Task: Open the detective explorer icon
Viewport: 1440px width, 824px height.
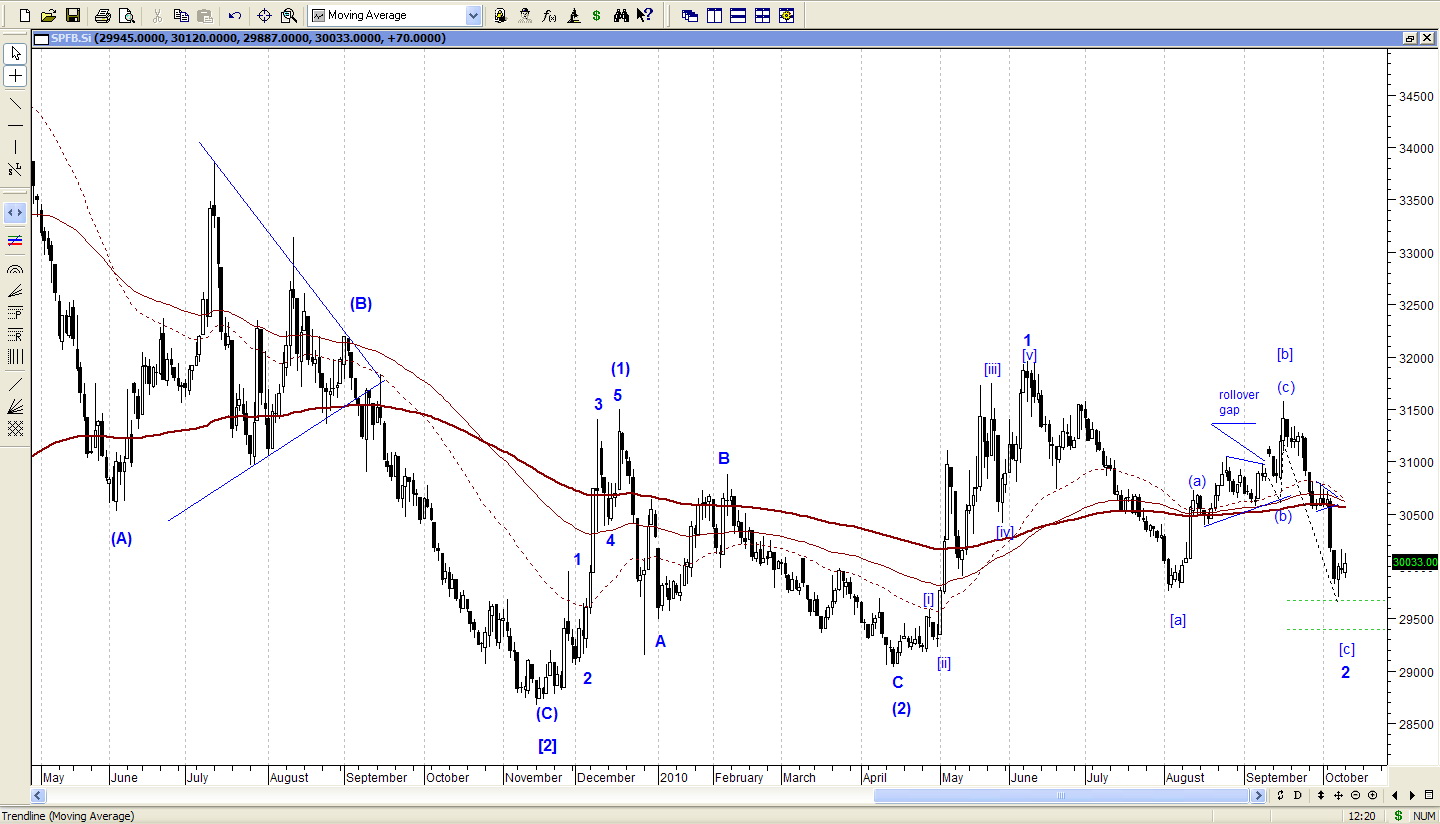Action: tap(525, 15)
